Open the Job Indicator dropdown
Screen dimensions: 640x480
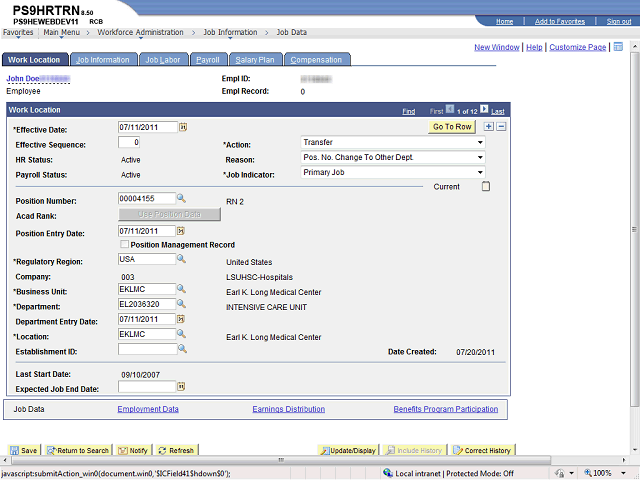coord(393,172)
